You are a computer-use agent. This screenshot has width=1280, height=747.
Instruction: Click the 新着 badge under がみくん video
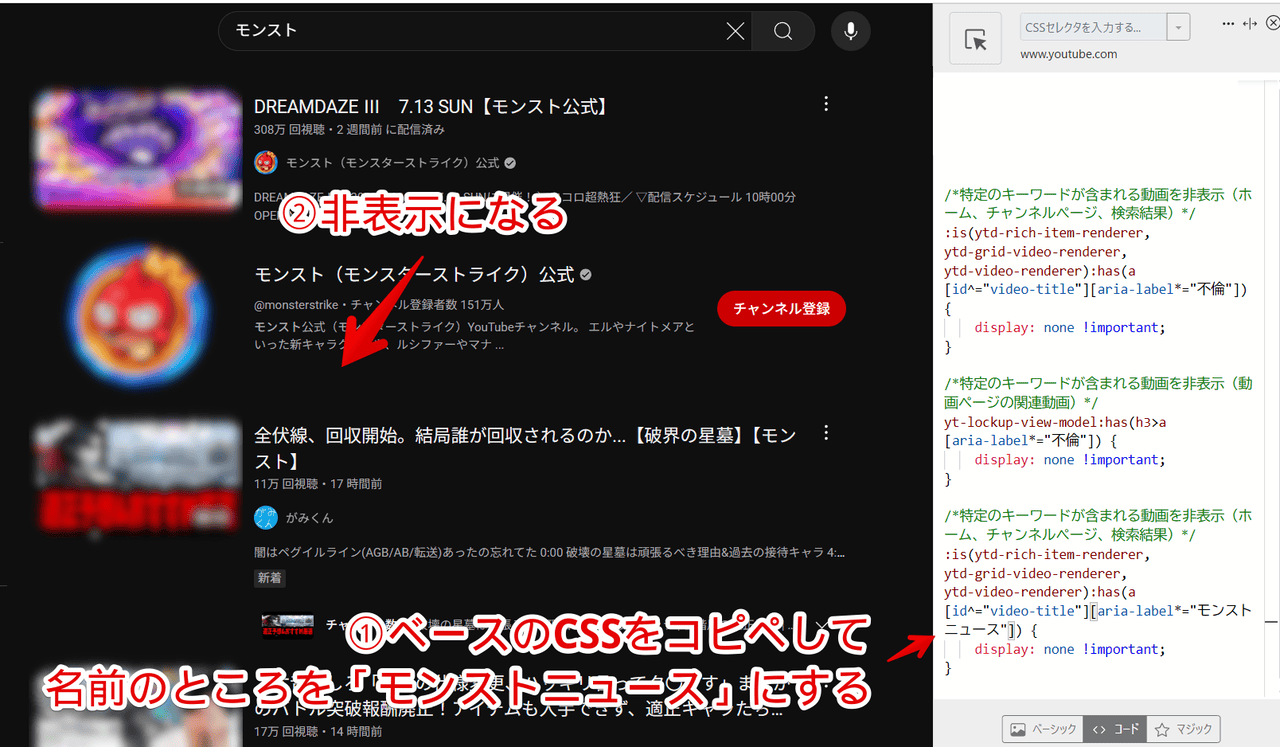[x=269, y=578]
